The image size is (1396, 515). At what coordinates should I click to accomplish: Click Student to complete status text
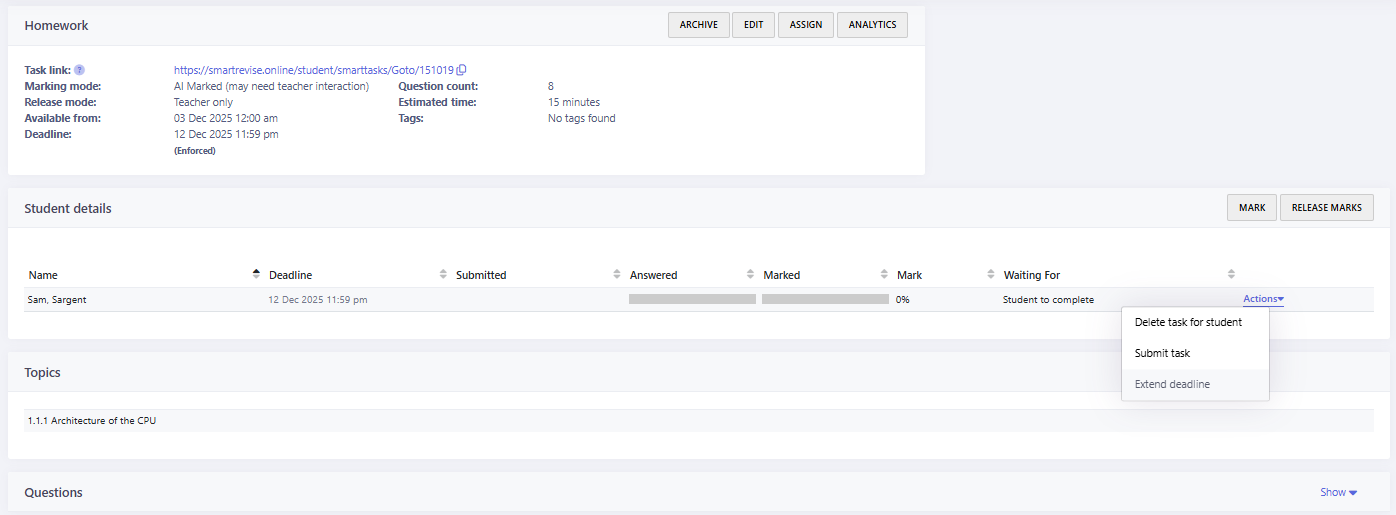click(1048, 299)
